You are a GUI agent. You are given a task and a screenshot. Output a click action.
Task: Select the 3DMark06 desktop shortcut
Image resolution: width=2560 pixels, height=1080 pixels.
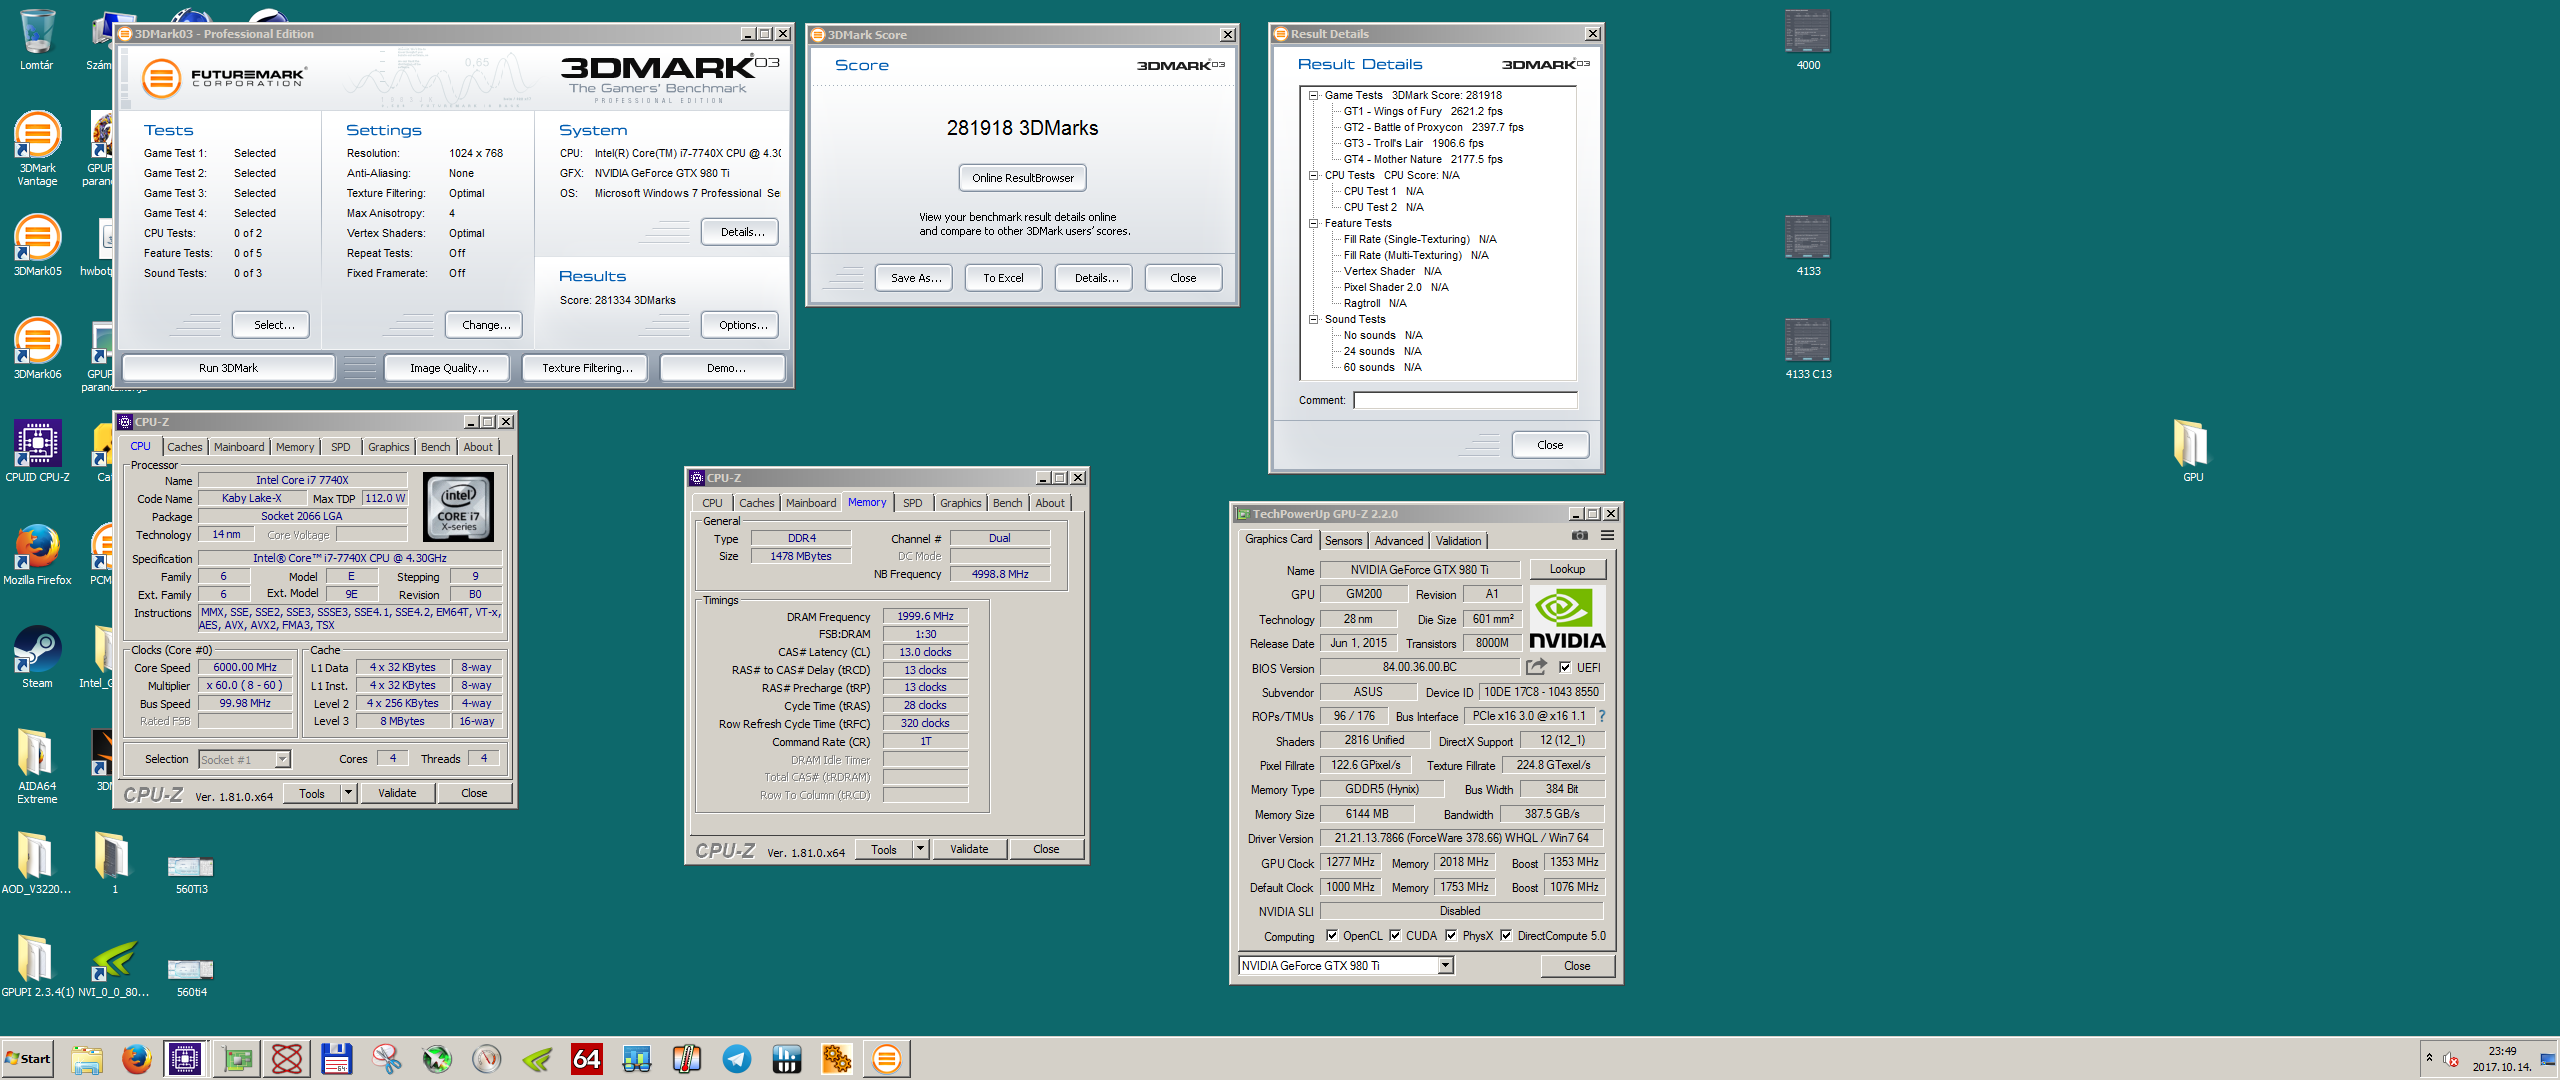click(37, 349)
